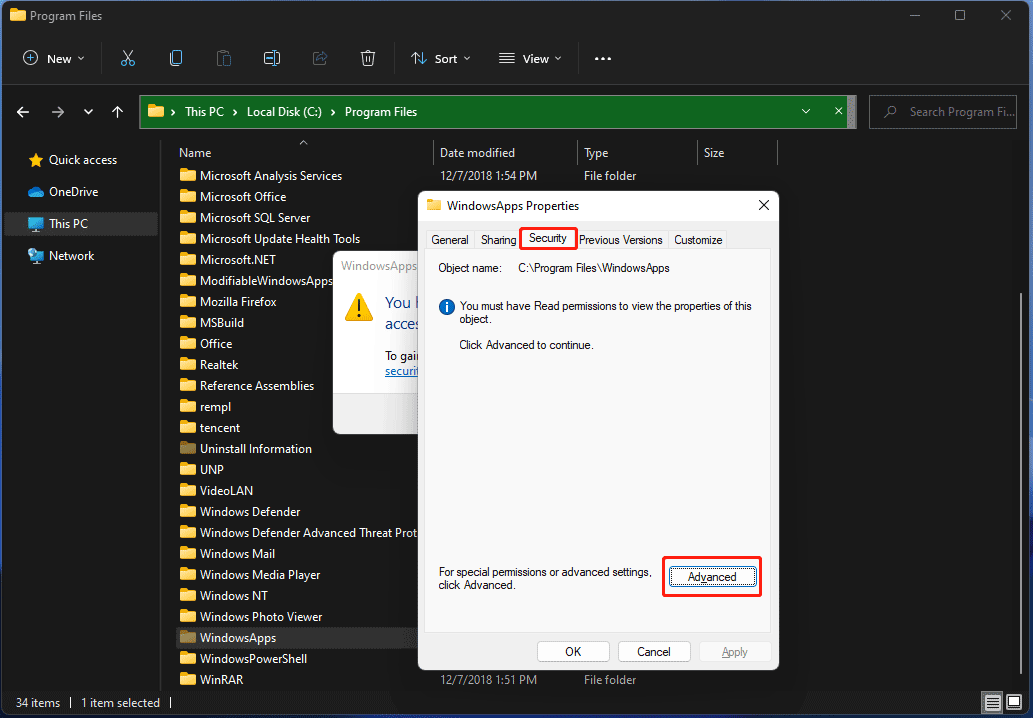Go up one folder level arrow
This screenshot has width=1033, height=718.
coord(118,112)
